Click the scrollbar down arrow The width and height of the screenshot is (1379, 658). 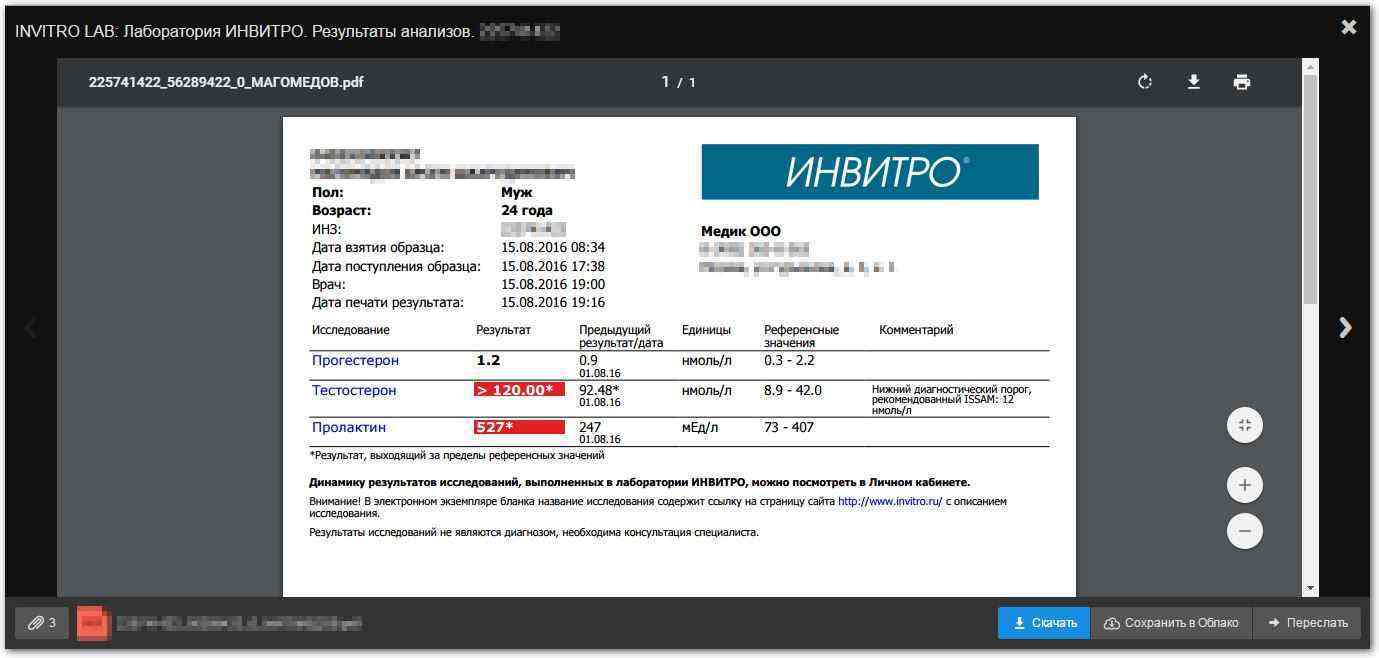[1310, 589]
